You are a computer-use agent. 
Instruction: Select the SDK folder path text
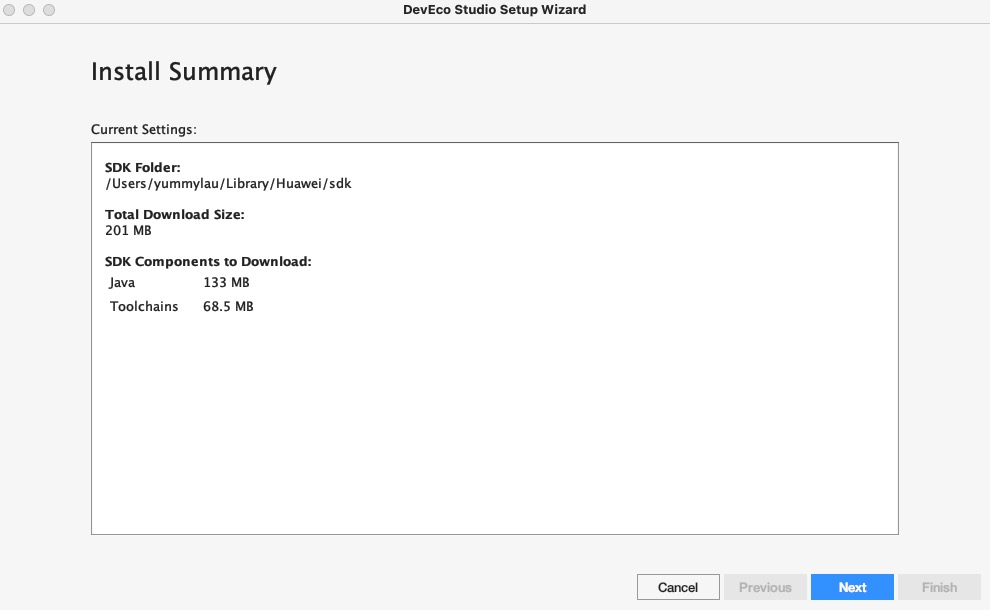point(228,184)
